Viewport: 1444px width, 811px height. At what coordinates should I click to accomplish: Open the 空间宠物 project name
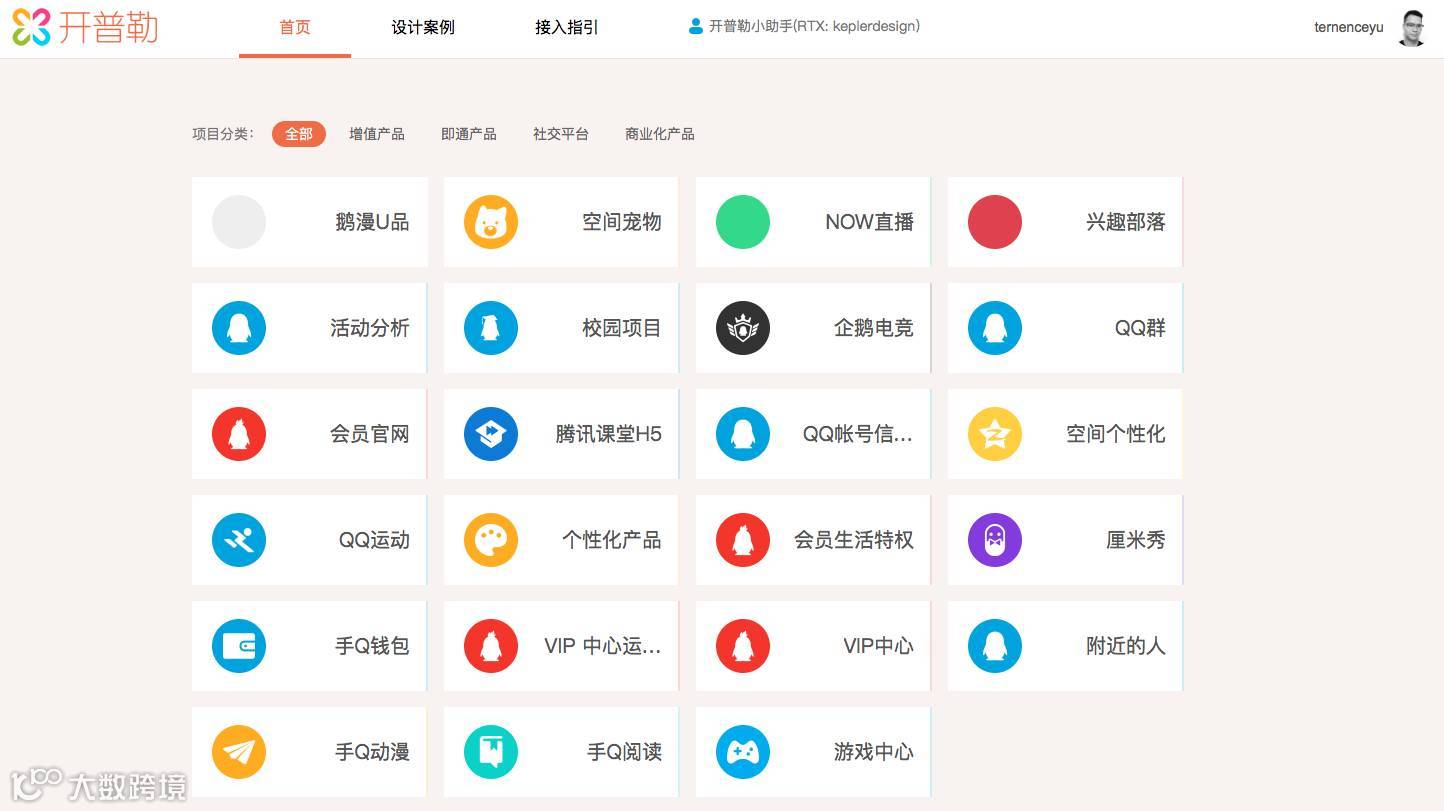622,222
